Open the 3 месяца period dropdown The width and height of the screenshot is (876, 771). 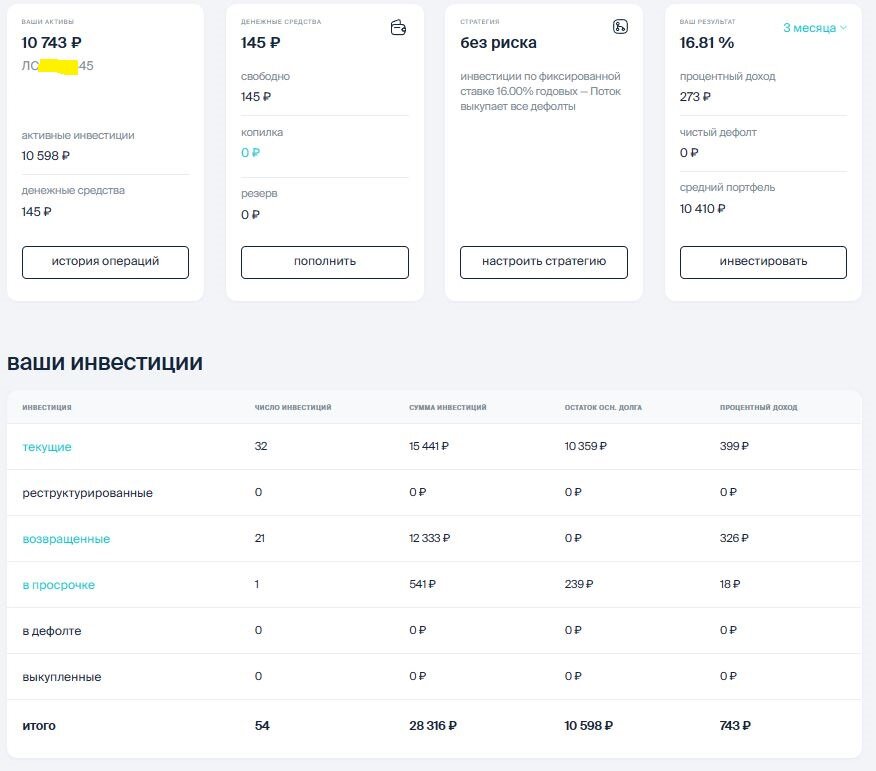pyautogui.click(x=815, y=28)
